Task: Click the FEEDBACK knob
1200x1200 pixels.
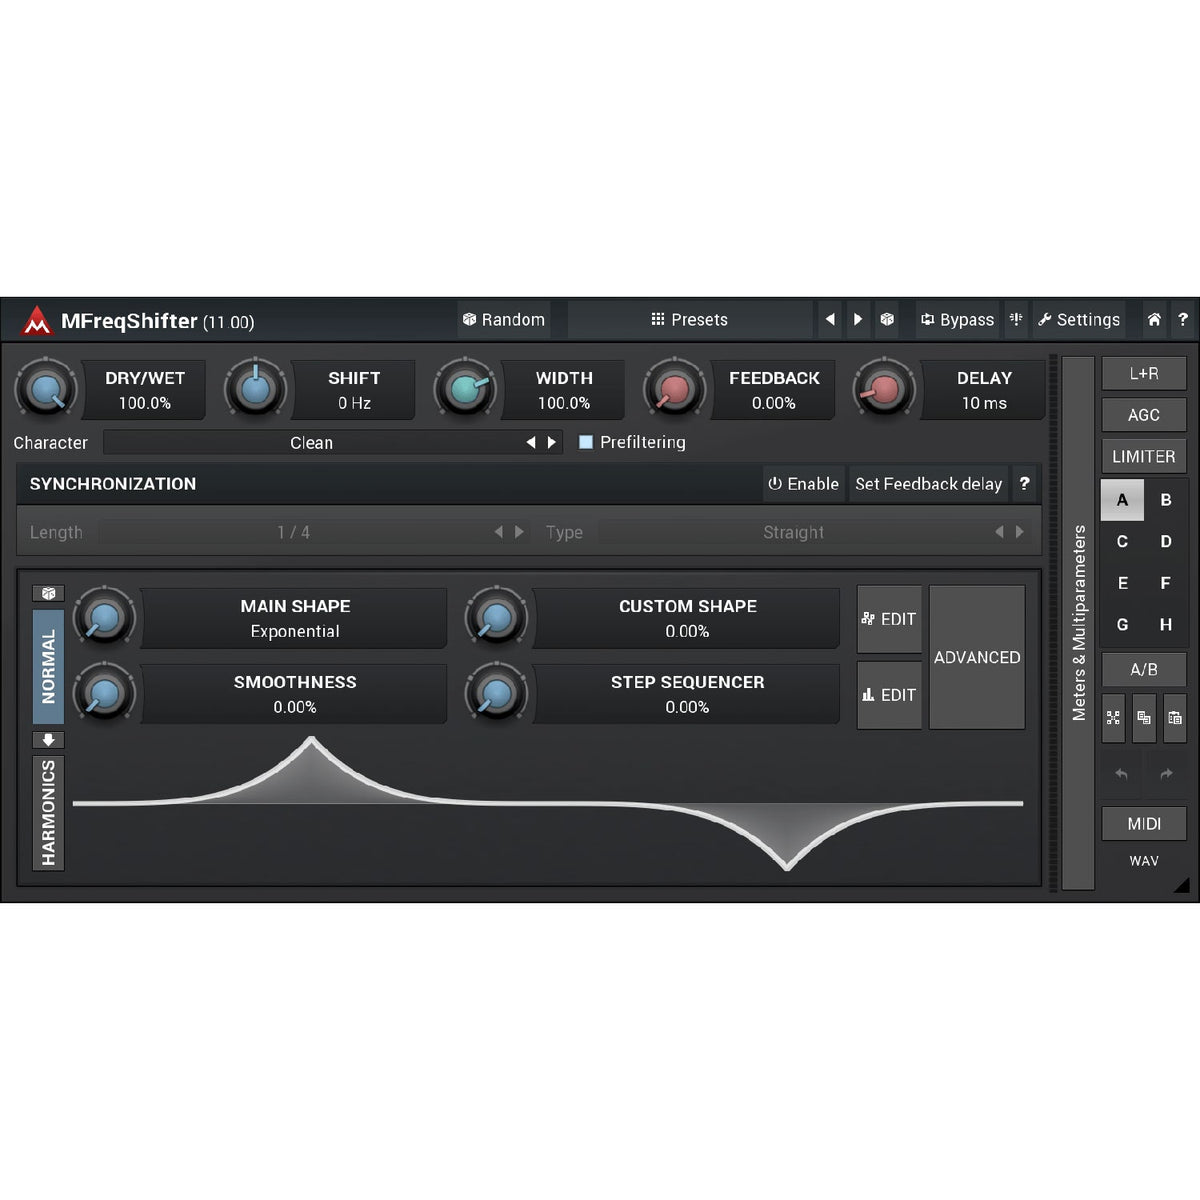Action: click(675, 389)
